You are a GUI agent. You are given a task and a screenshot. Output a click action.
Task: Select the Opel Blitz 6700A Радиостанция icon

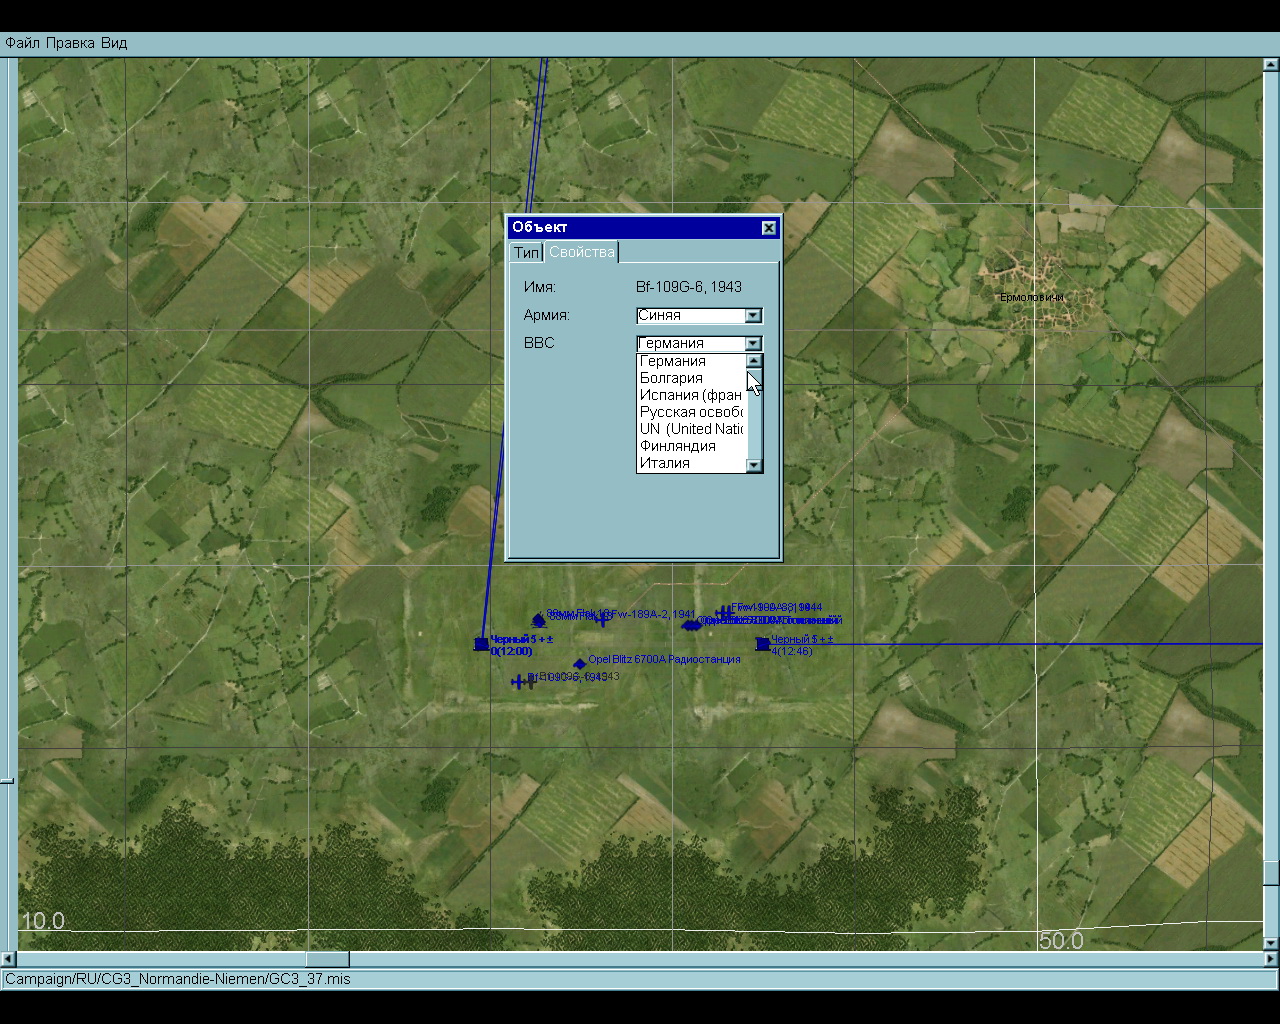coord(579,664)
